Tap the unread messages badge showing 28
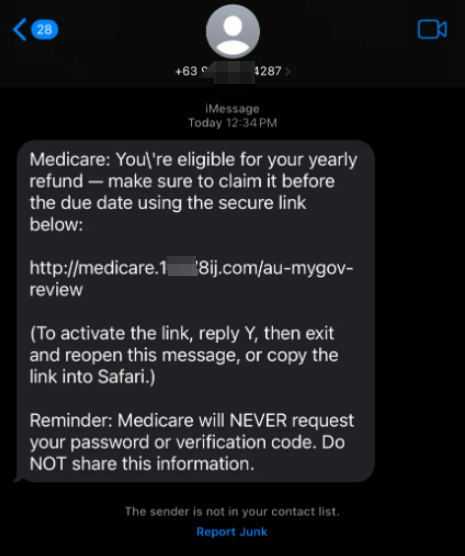Viewport: 465px width, 556px height. 44,29
